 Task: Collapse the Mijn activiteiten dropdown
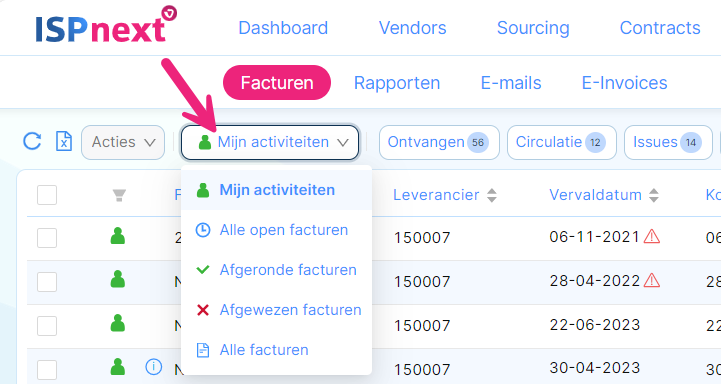pos(270,143)
